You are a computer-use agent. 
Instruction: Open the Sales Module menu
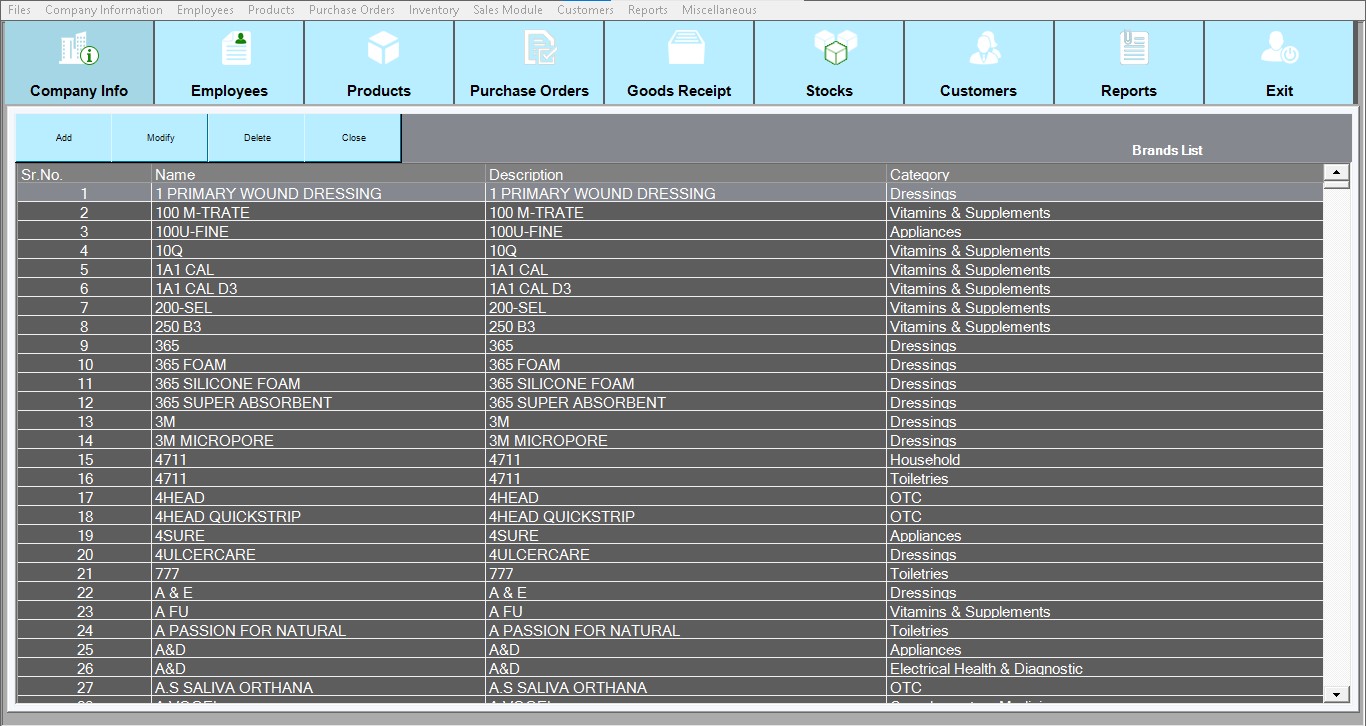[x=507, y=10]
